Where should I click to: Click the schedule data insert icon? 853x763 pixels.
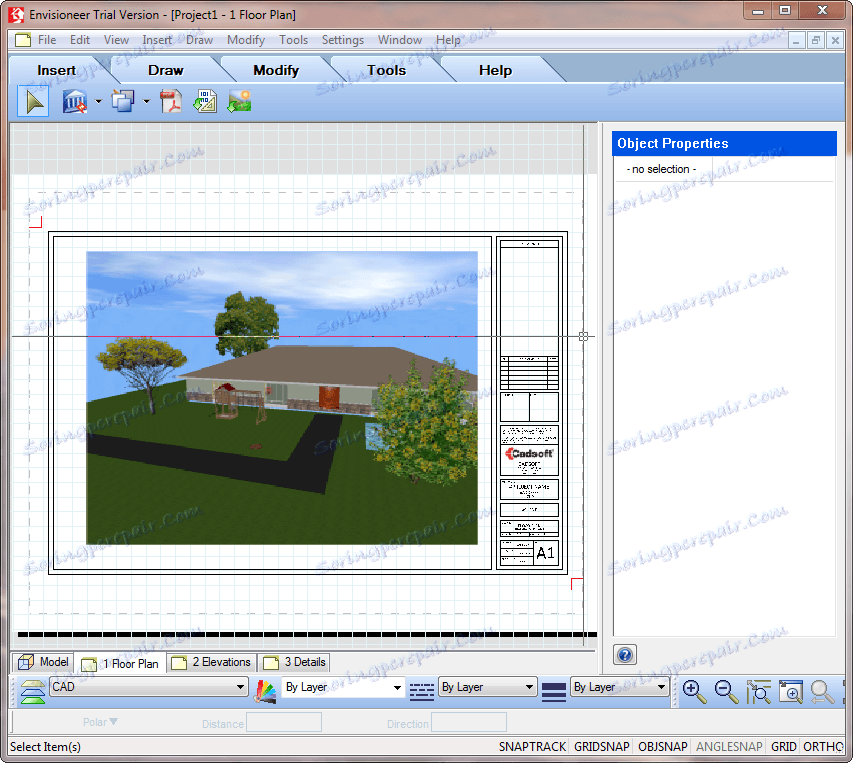click(205, 102)
